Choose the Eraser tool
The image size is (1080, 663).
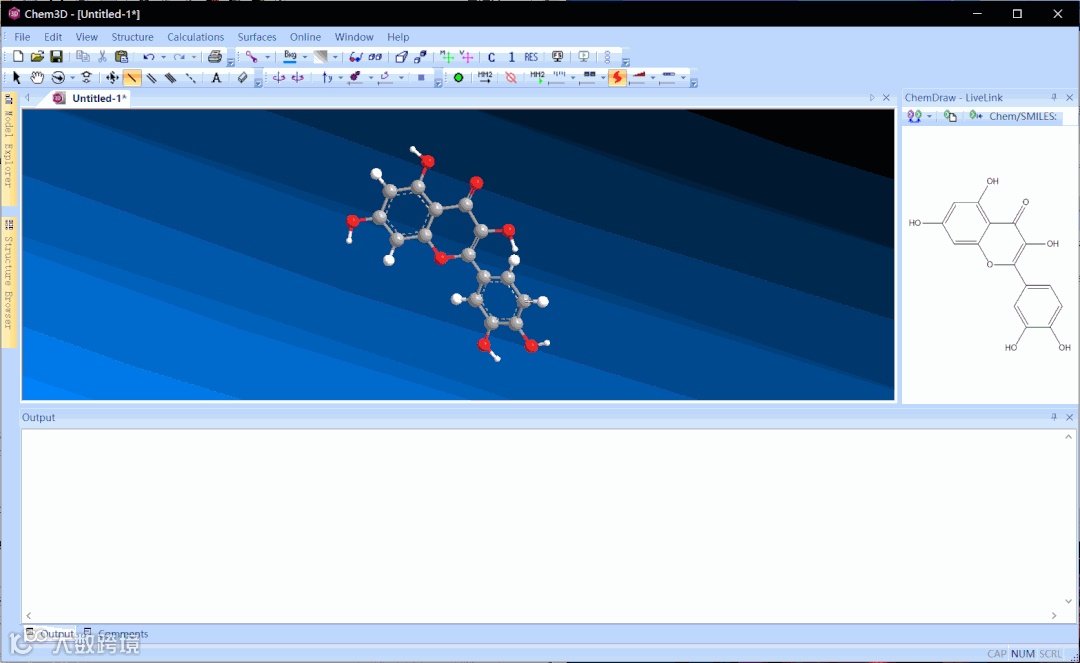coord(242,78)
